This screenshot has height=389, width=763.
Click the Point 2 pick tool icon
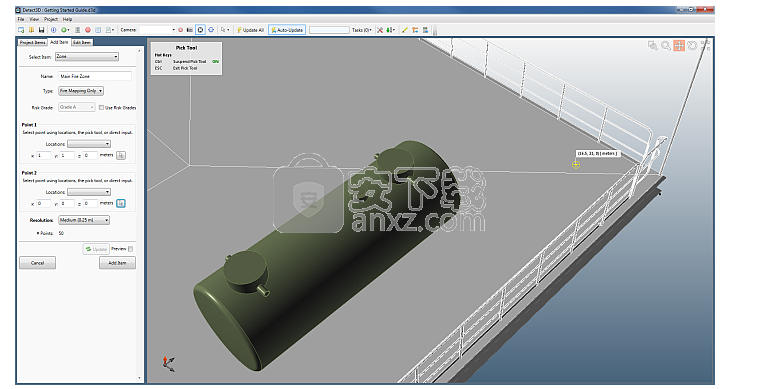tap(121, 203)
